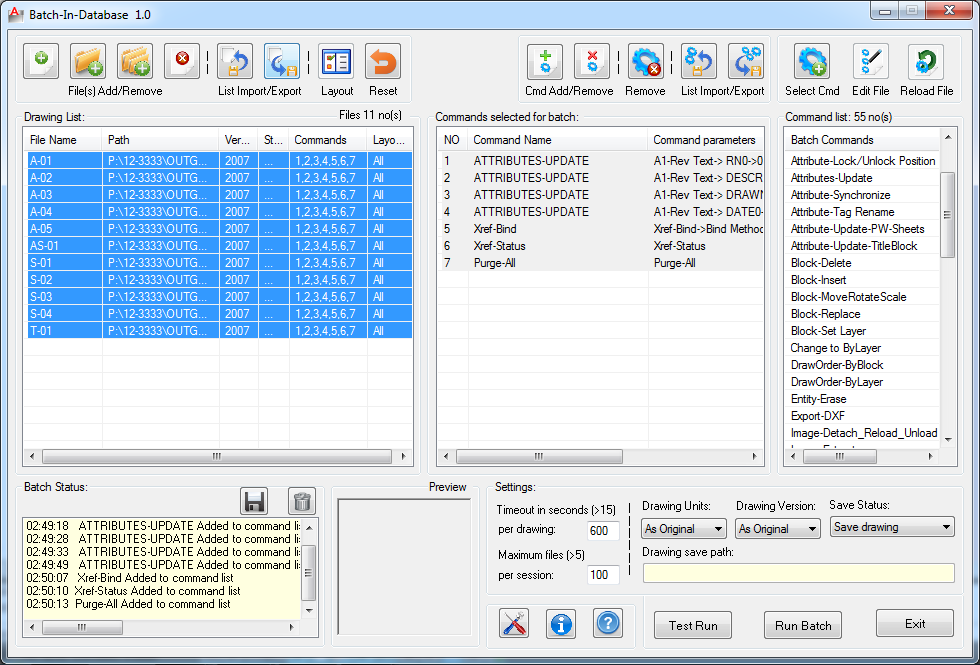Image resolution: width=980 pixels, height=665 pixels.
Task: Select Attribute-Tag Rename command
Action: (862, 212)
